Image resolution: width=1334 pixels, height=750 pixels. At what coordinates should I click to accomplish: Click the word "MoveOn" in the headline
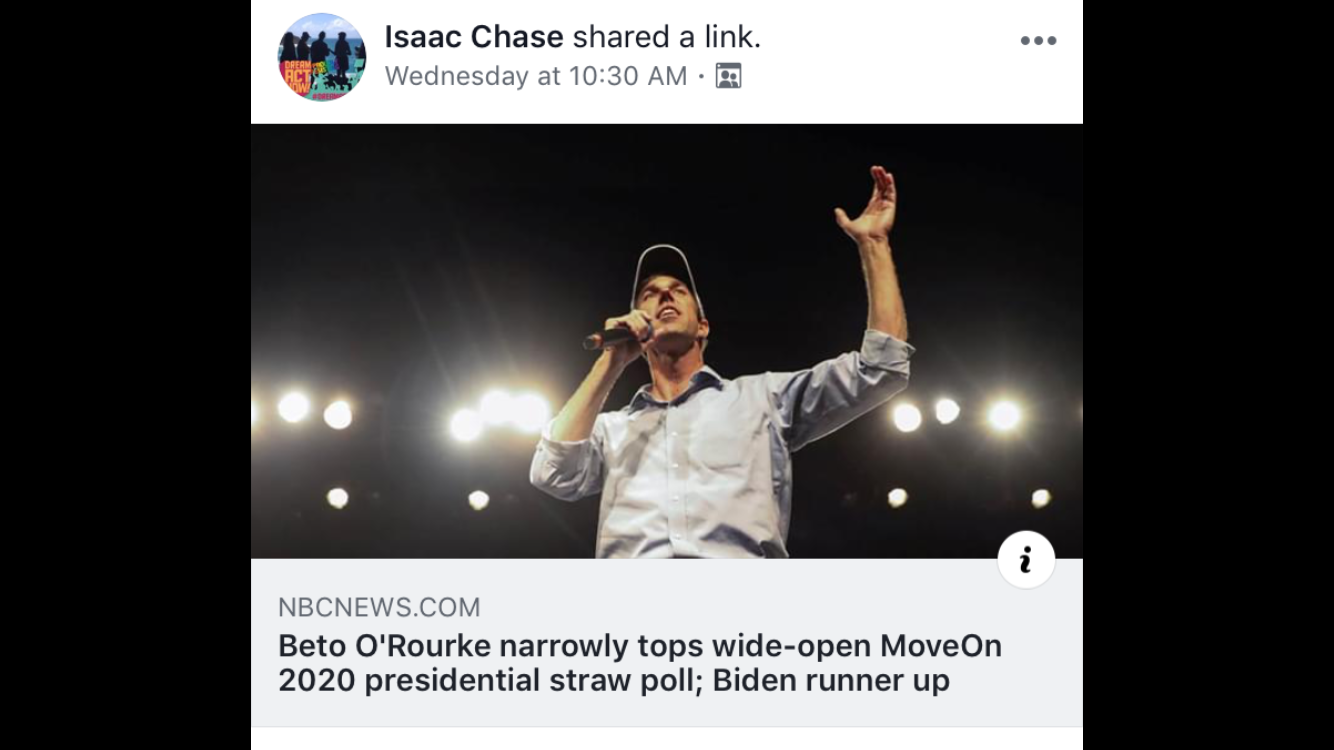pos(940,646)
